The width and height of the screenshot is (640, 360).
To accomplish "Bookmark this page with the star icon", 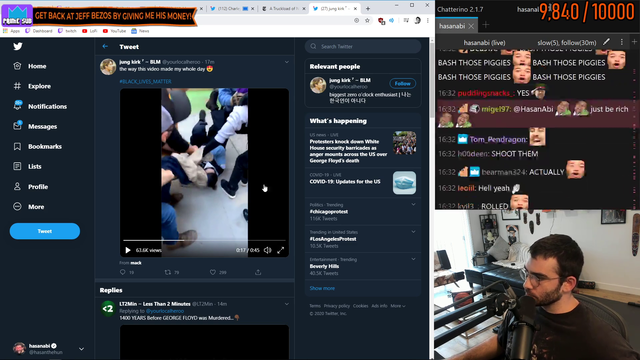I will click(367, 20).
